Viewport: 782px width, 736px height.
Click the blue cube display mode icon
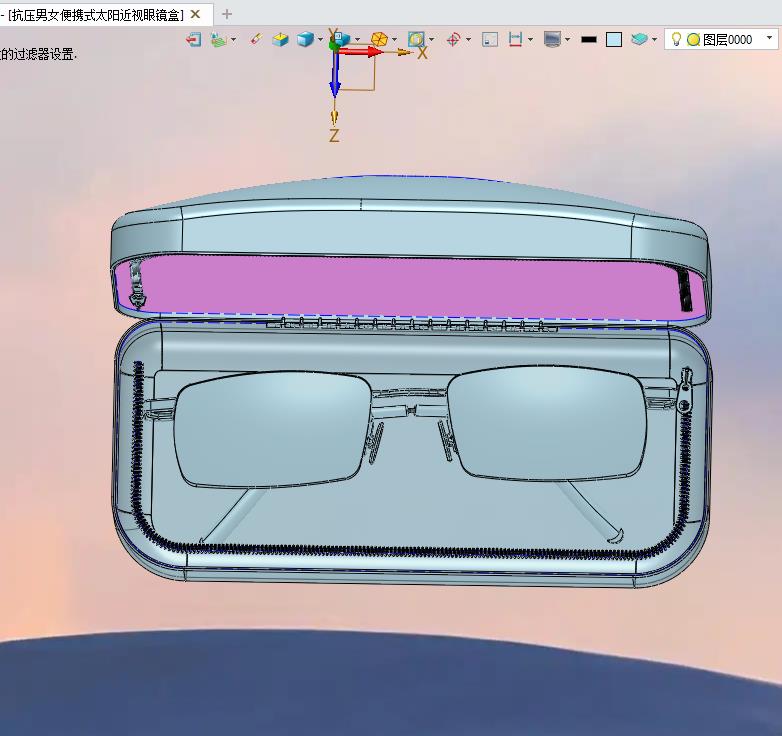click(305, 39)
